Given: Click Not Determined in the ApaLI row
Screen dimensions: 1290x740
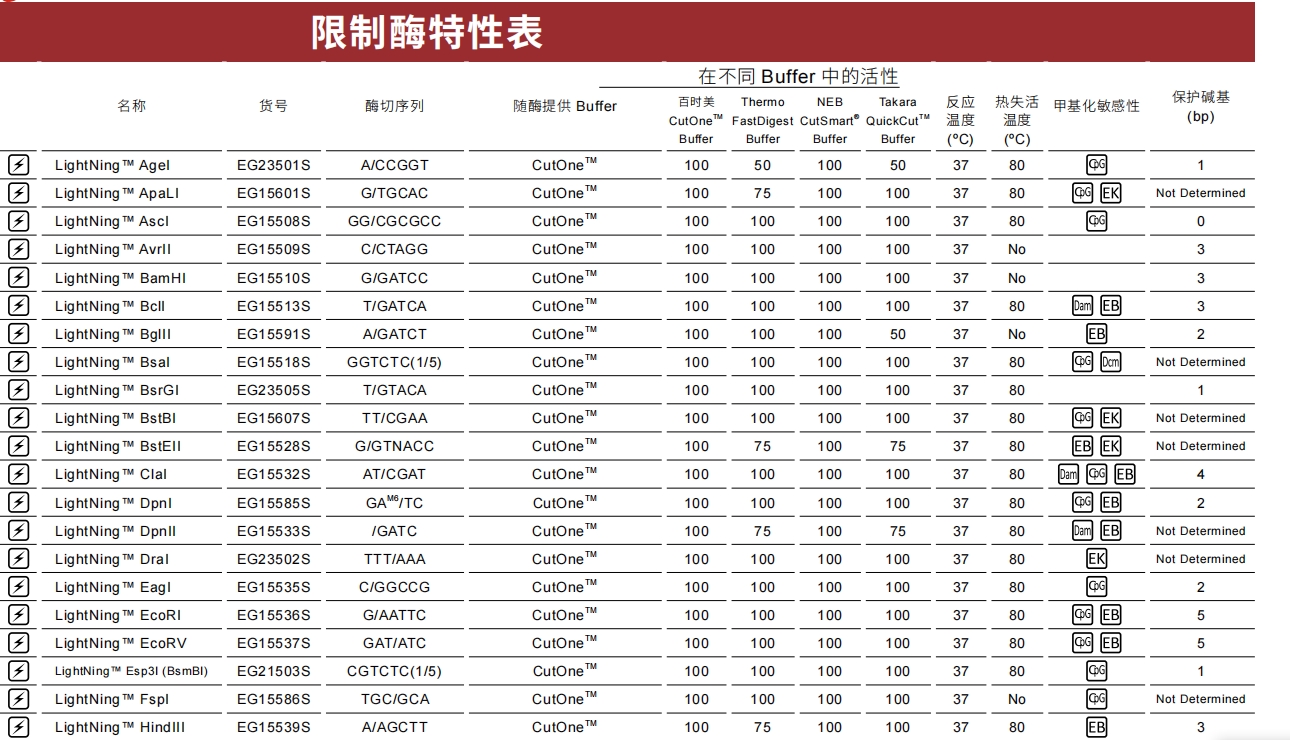Looking at the screenshot, I should 1201,193.
